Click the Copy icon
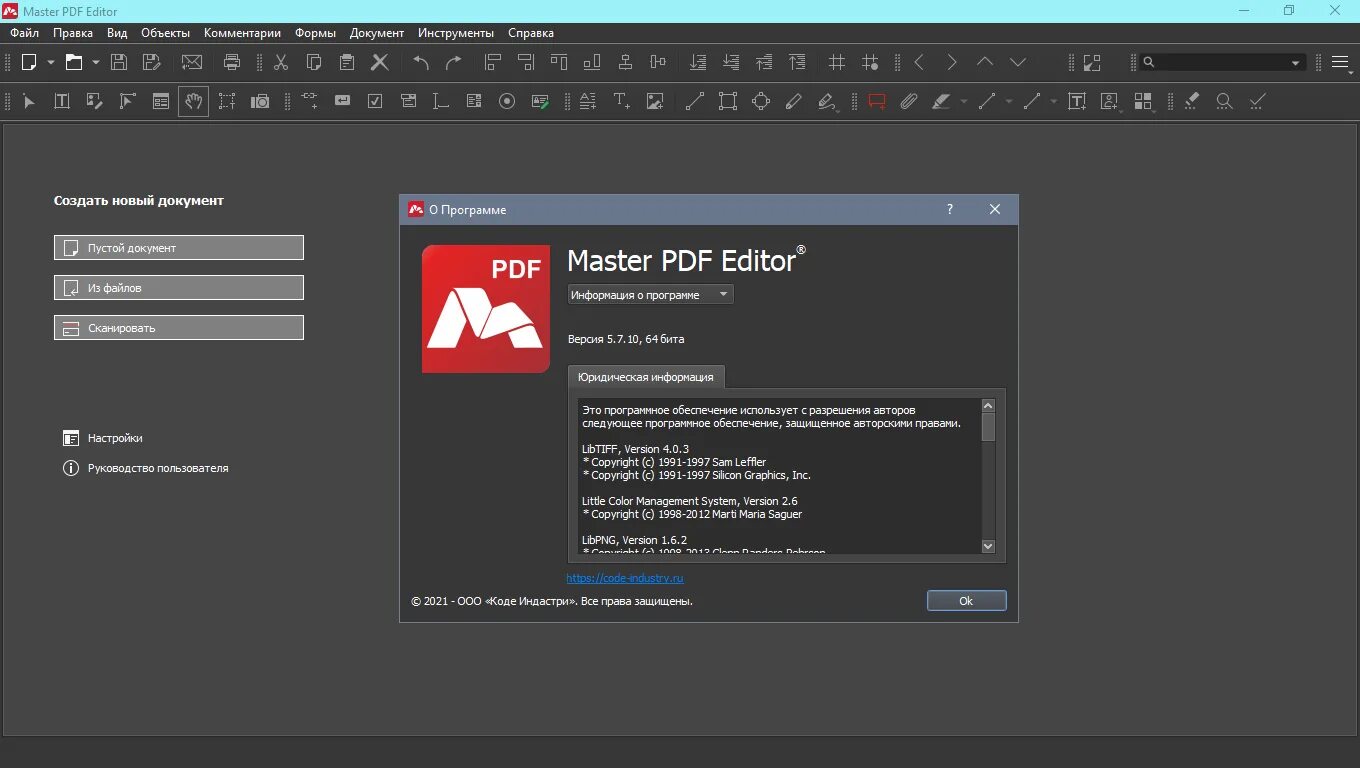Viewport: 1360px width, 768px height. click(314, 62)
